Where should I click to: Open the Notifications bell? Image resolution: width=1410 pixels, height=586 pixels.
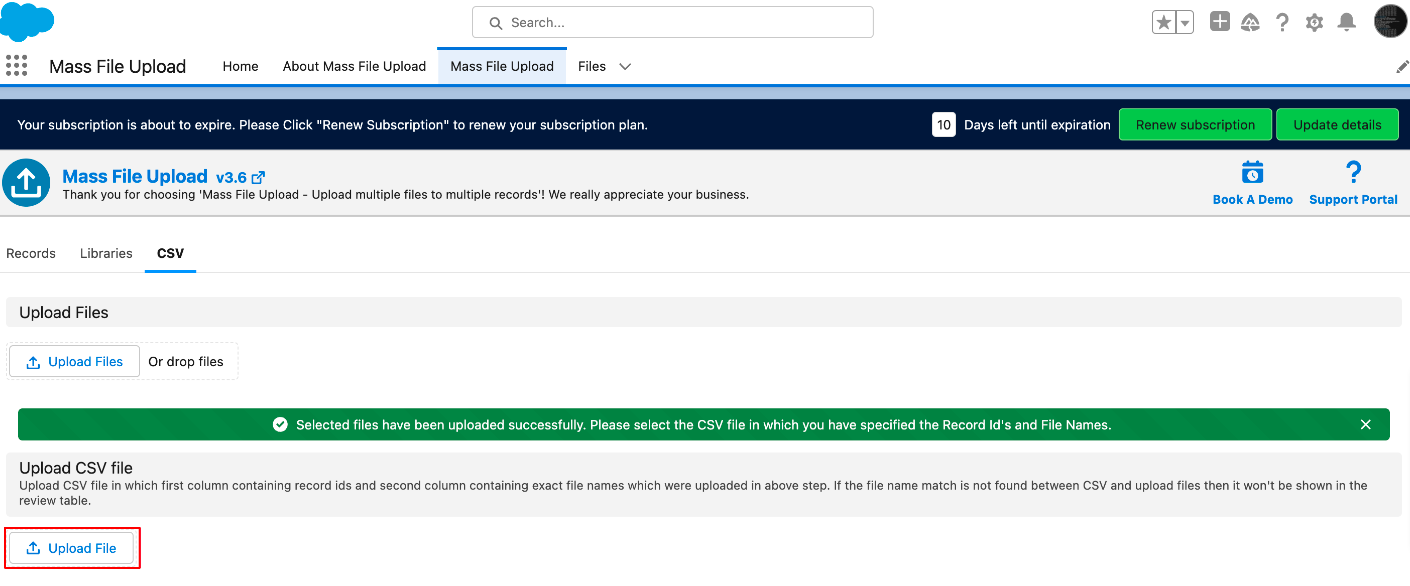coord(1347,22)
